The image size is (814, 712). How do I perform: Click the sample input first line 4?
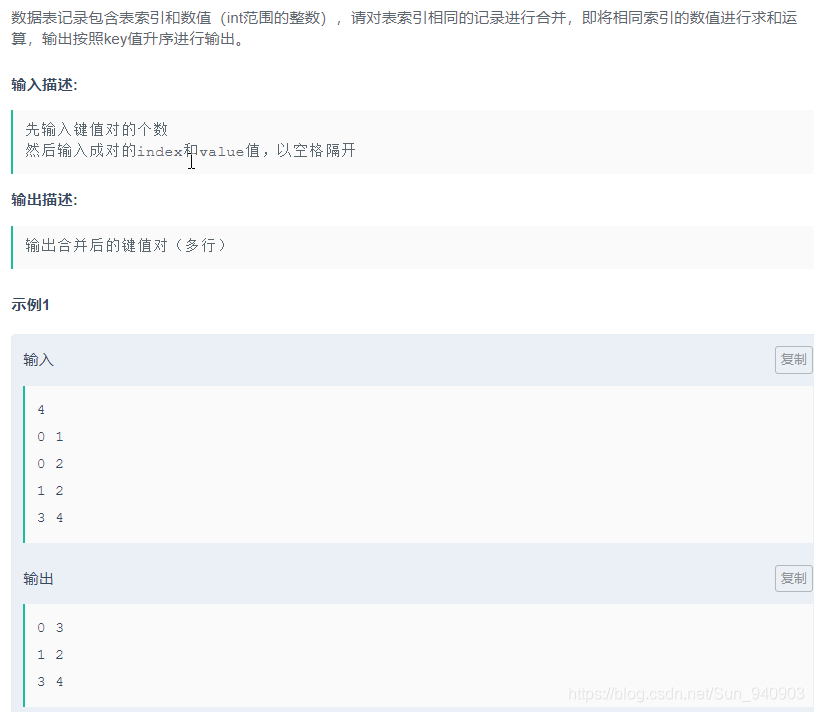(41, 410)
